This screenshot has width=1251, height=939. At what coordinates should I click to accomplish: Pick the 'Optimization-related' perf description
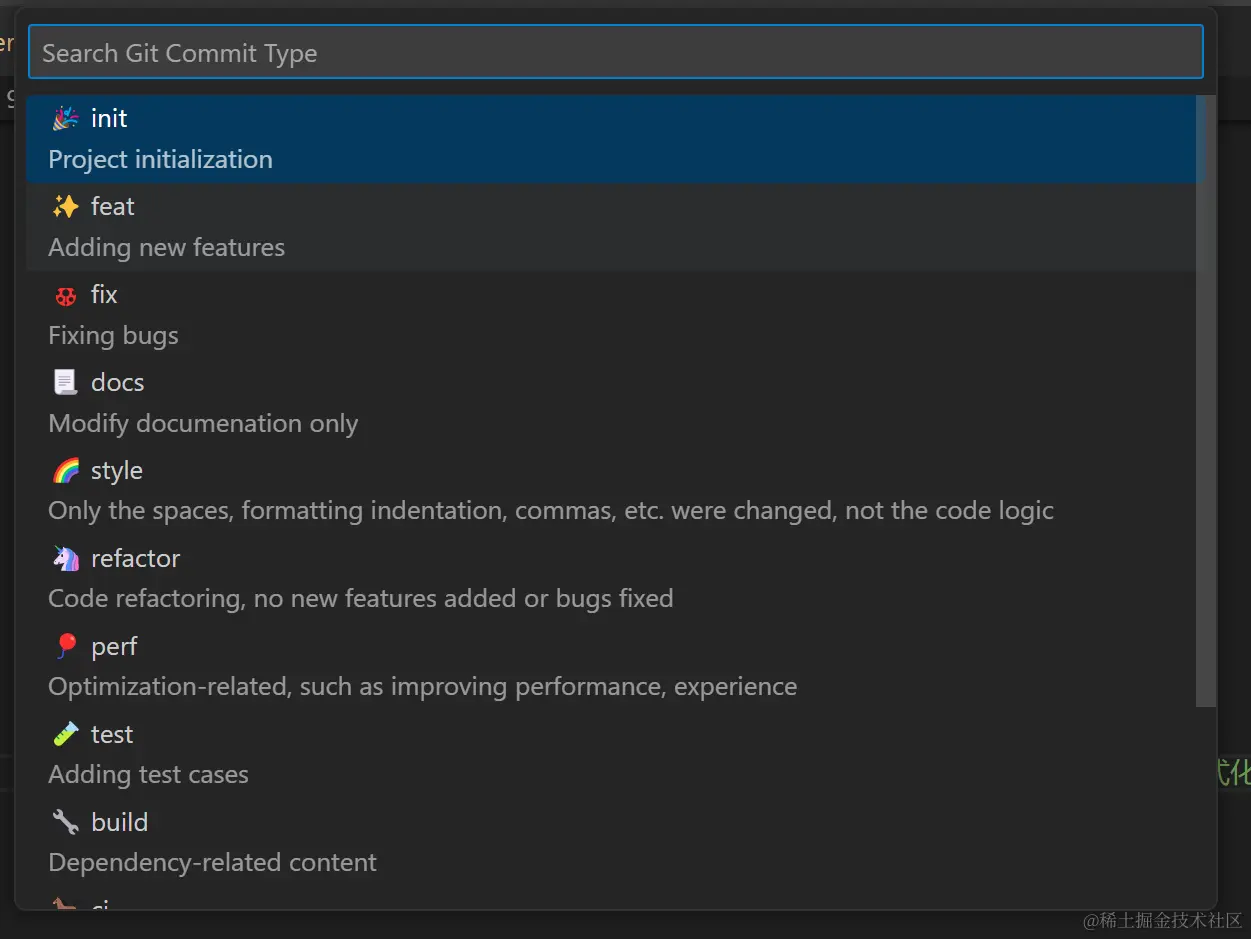tap(423, 687)
